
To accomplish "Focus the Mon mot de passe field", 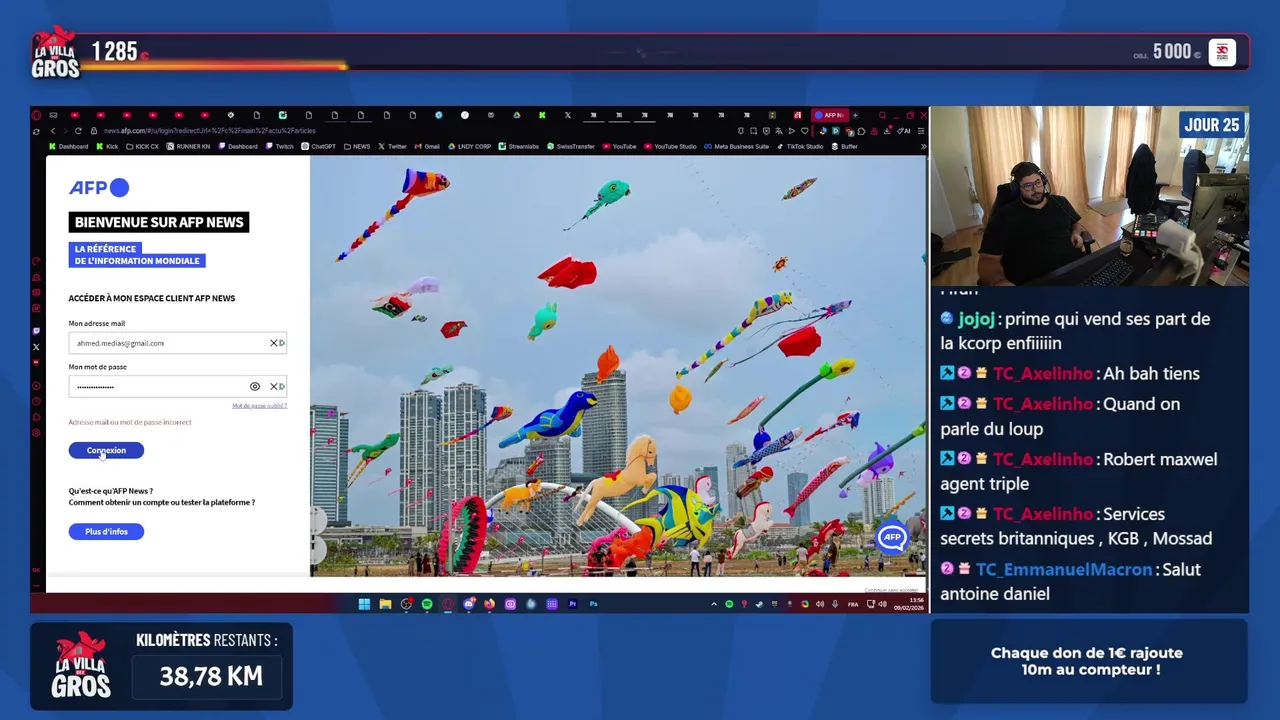I will [177, 386].
